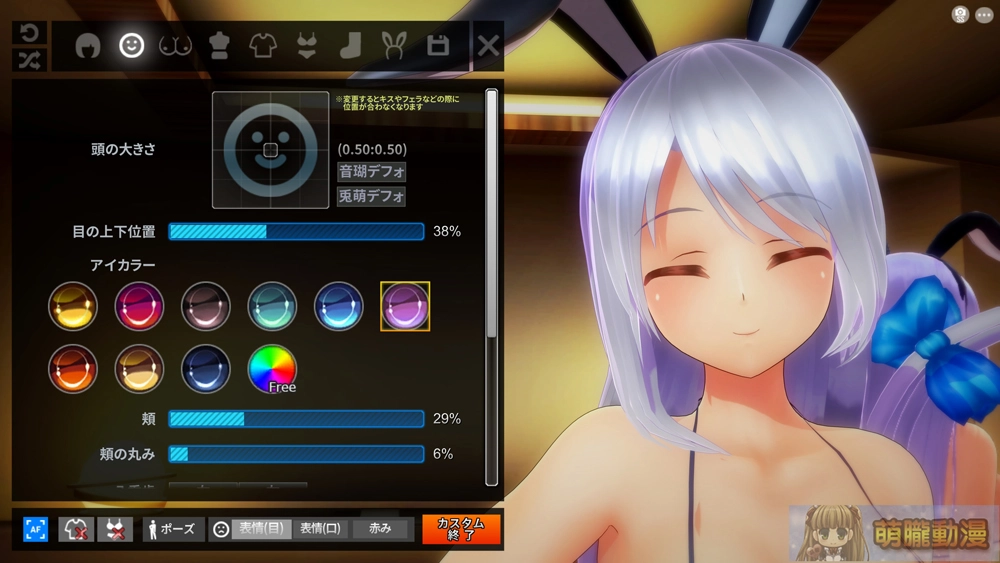Click the bunny ears accessory icon
Screen dimensions: 1000x563
click(393, 46)
